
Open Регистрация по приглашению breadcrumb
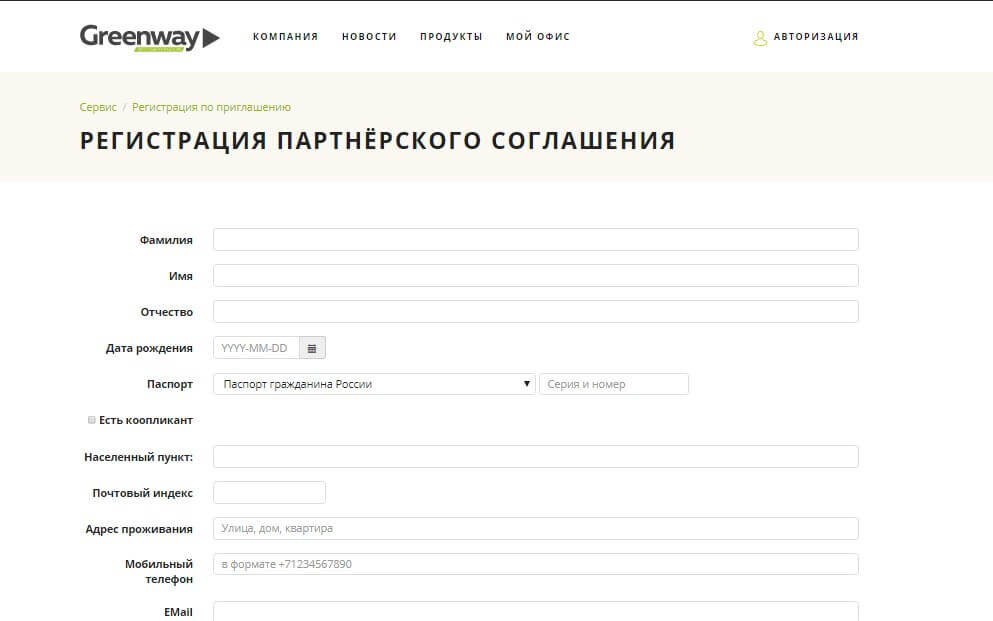(x=212, y=107)
